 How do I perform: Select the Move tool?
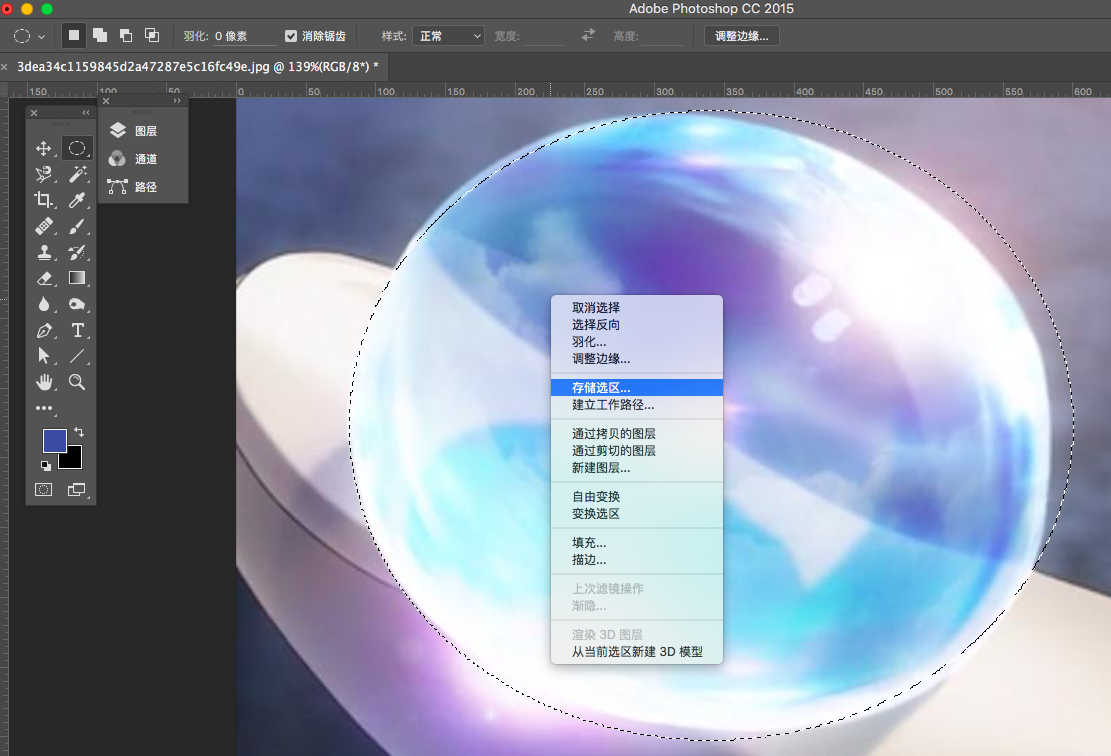click(x=44, y=148)
